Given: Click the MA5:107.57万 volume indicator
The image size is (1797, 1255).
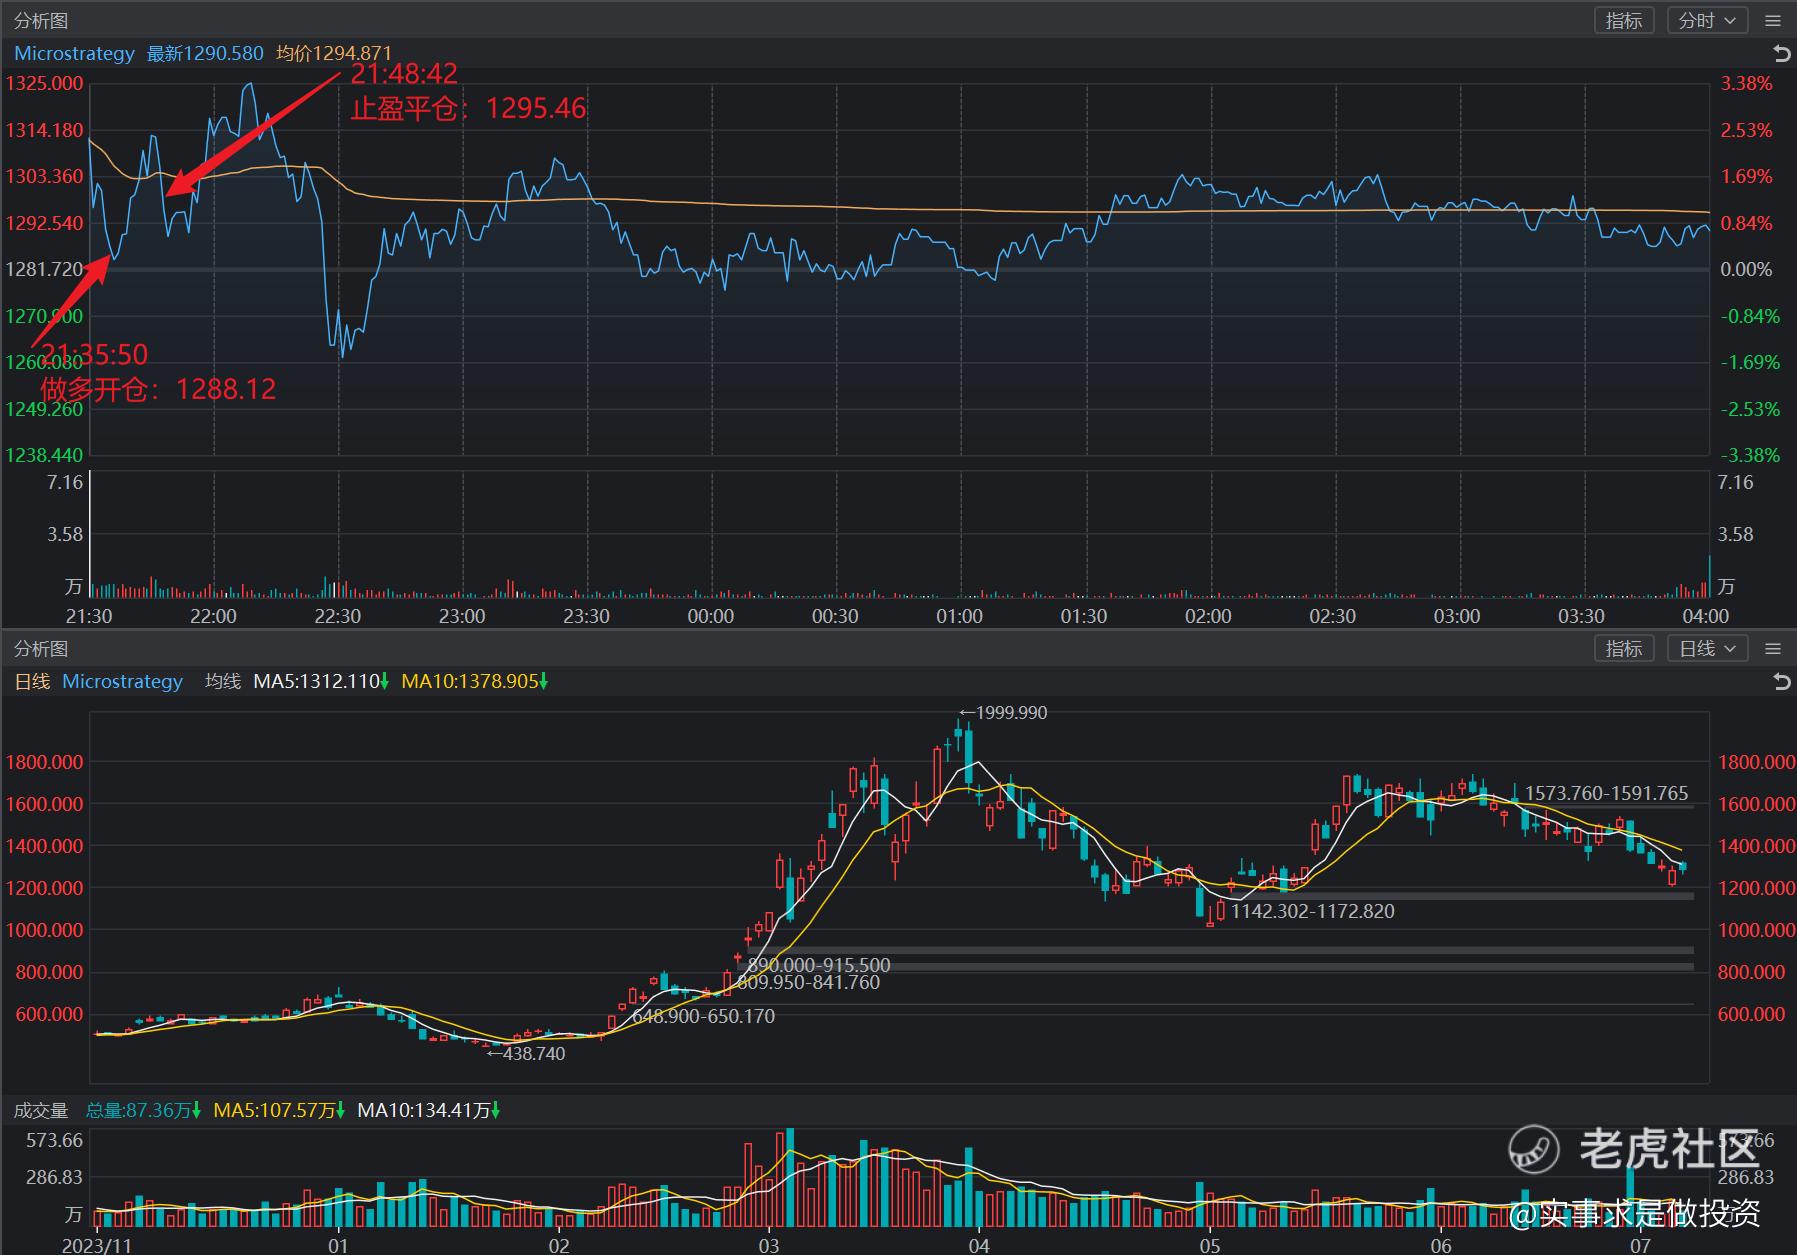Looking at the screenshot, I should click(x=280, y=1110).
